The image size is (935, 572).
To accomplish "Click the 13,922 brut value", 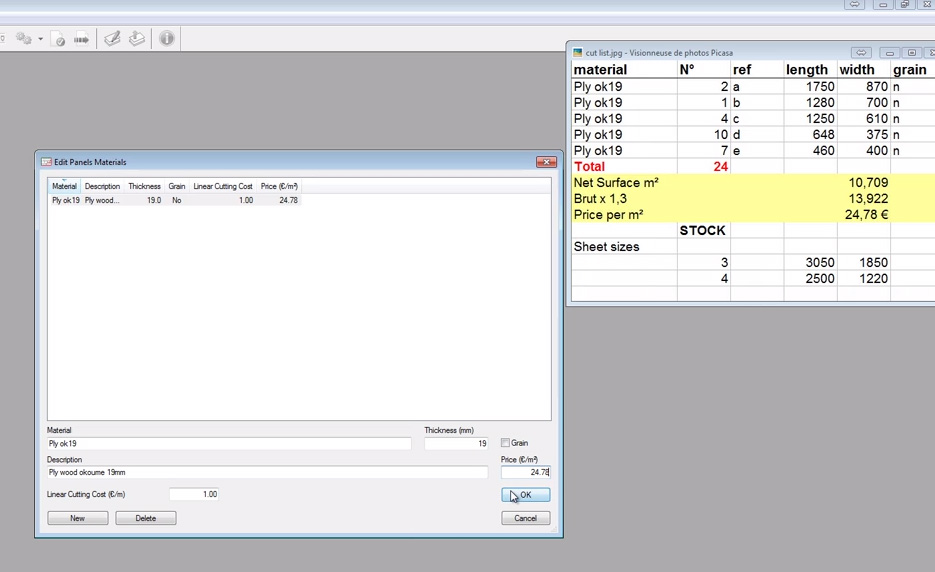I will point(868,199).
